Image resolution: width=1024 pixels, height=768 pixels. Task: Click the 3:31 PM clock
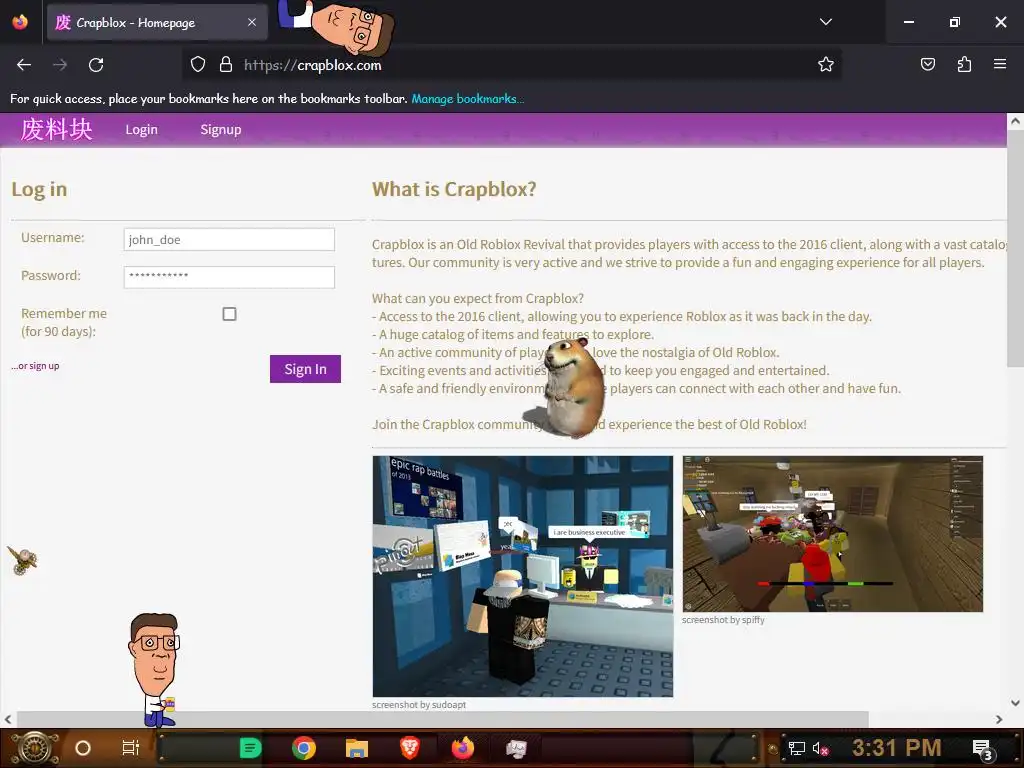(897, 747)
